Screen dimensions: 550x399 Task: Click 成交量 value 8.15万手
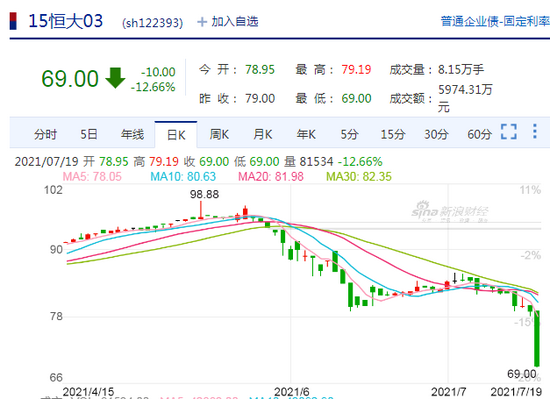point(461,69)
